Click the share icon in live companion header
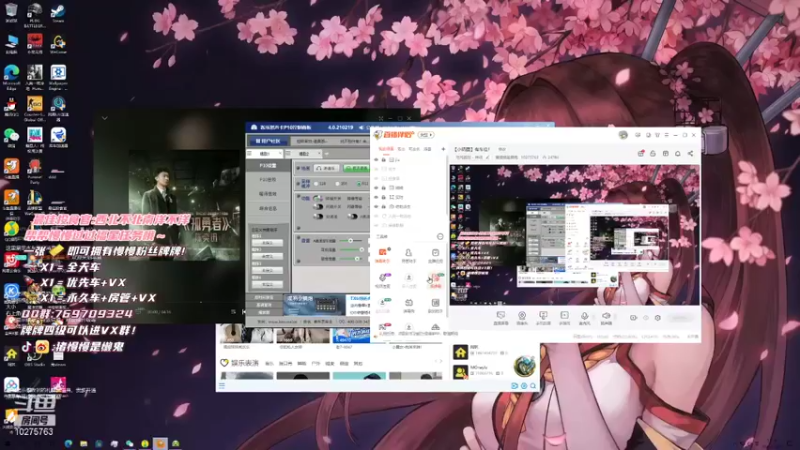This screenshot has height=450, width=800. pos(690,154)
